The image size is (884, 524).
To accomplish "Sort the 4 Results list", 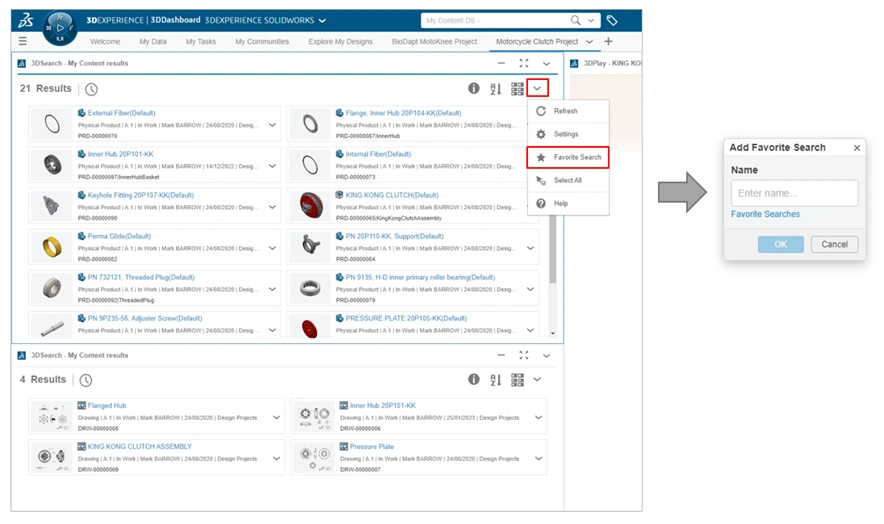I will pos(496,380).
